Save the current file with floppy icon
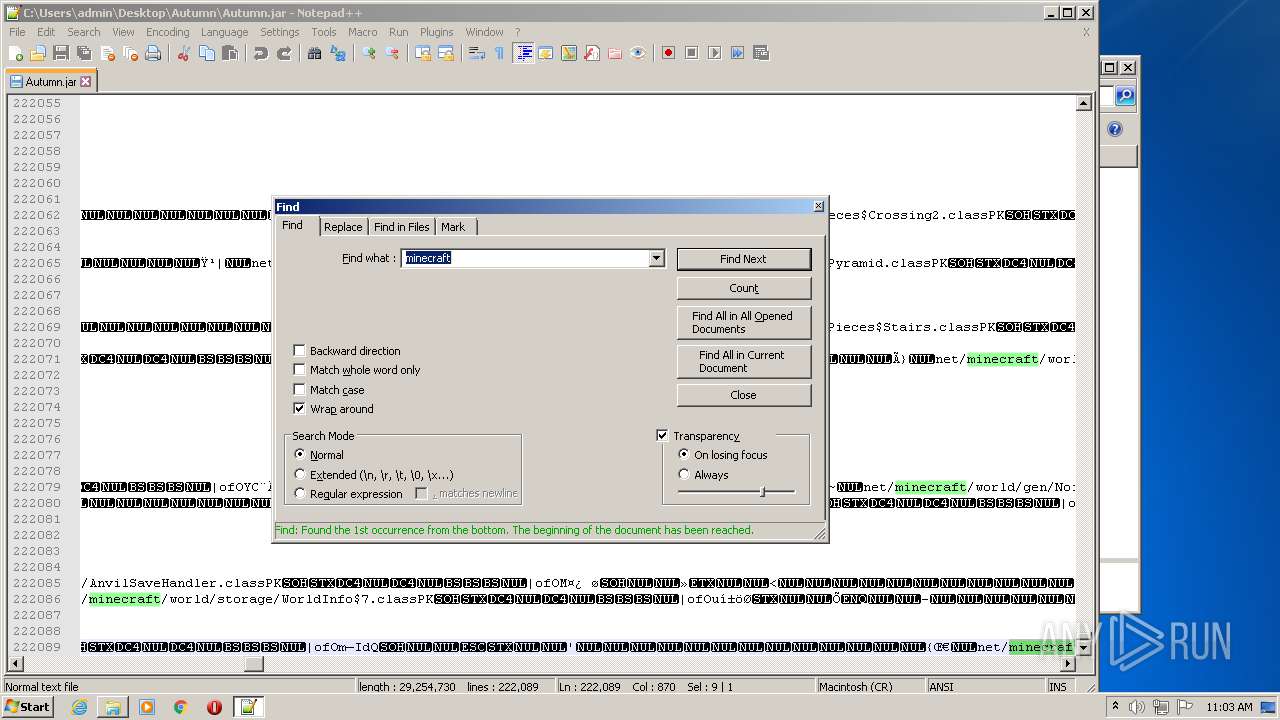This screenshot has width=1280, height=720. click(x=61, y=53)
